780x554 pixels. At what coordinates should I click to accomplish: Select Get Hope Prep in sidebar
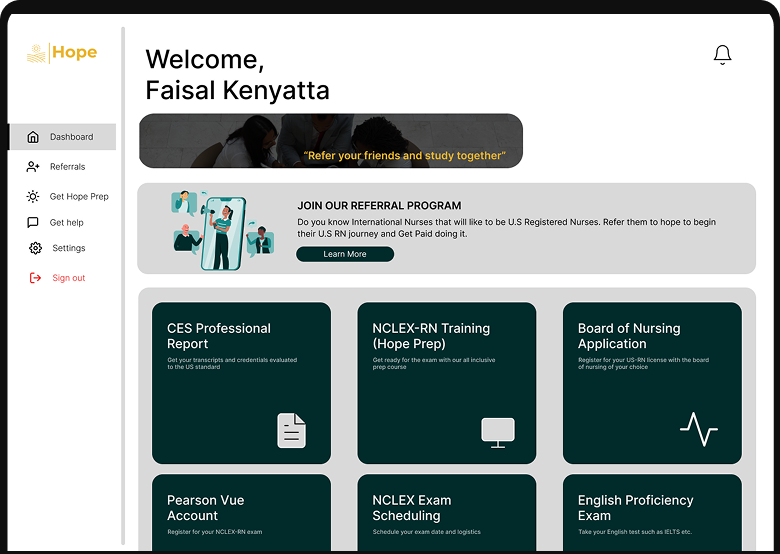pos(79,197)
